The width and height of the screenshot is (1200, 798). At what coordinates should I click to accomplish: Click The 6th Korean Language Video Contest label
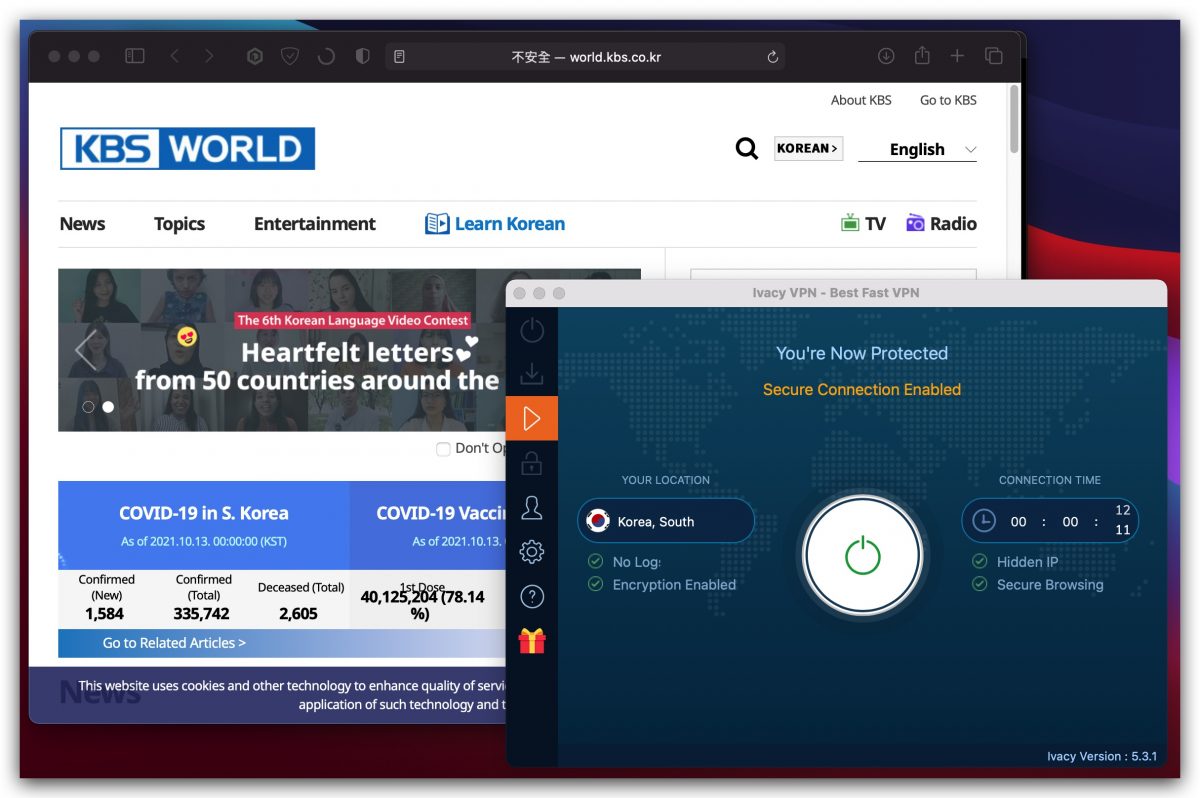pos(353,320)
